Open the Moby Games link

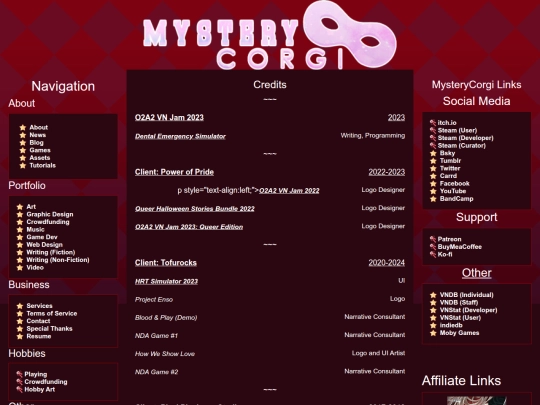459,333
